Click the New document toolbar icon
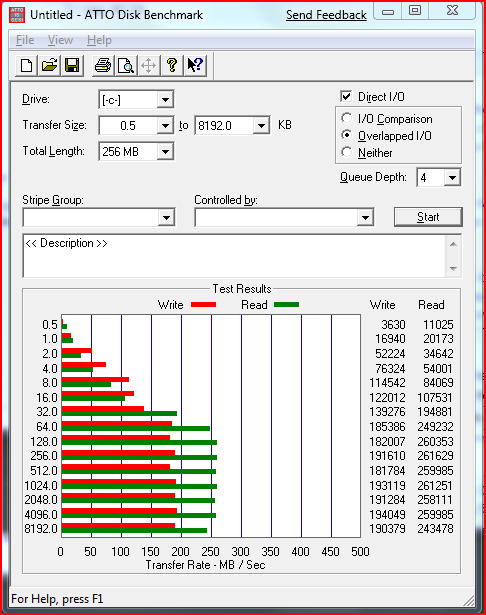Image resolution: width=486 pixels, height=615 pixels. (26, 65)
